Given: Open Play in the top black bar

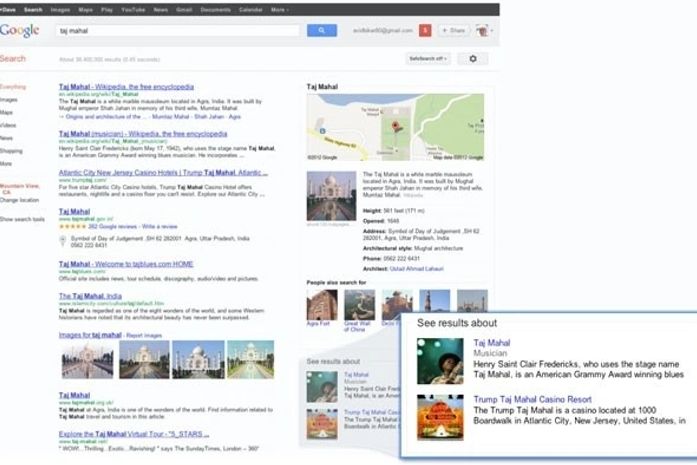Looking at the screenshot, I should [107, 9].
